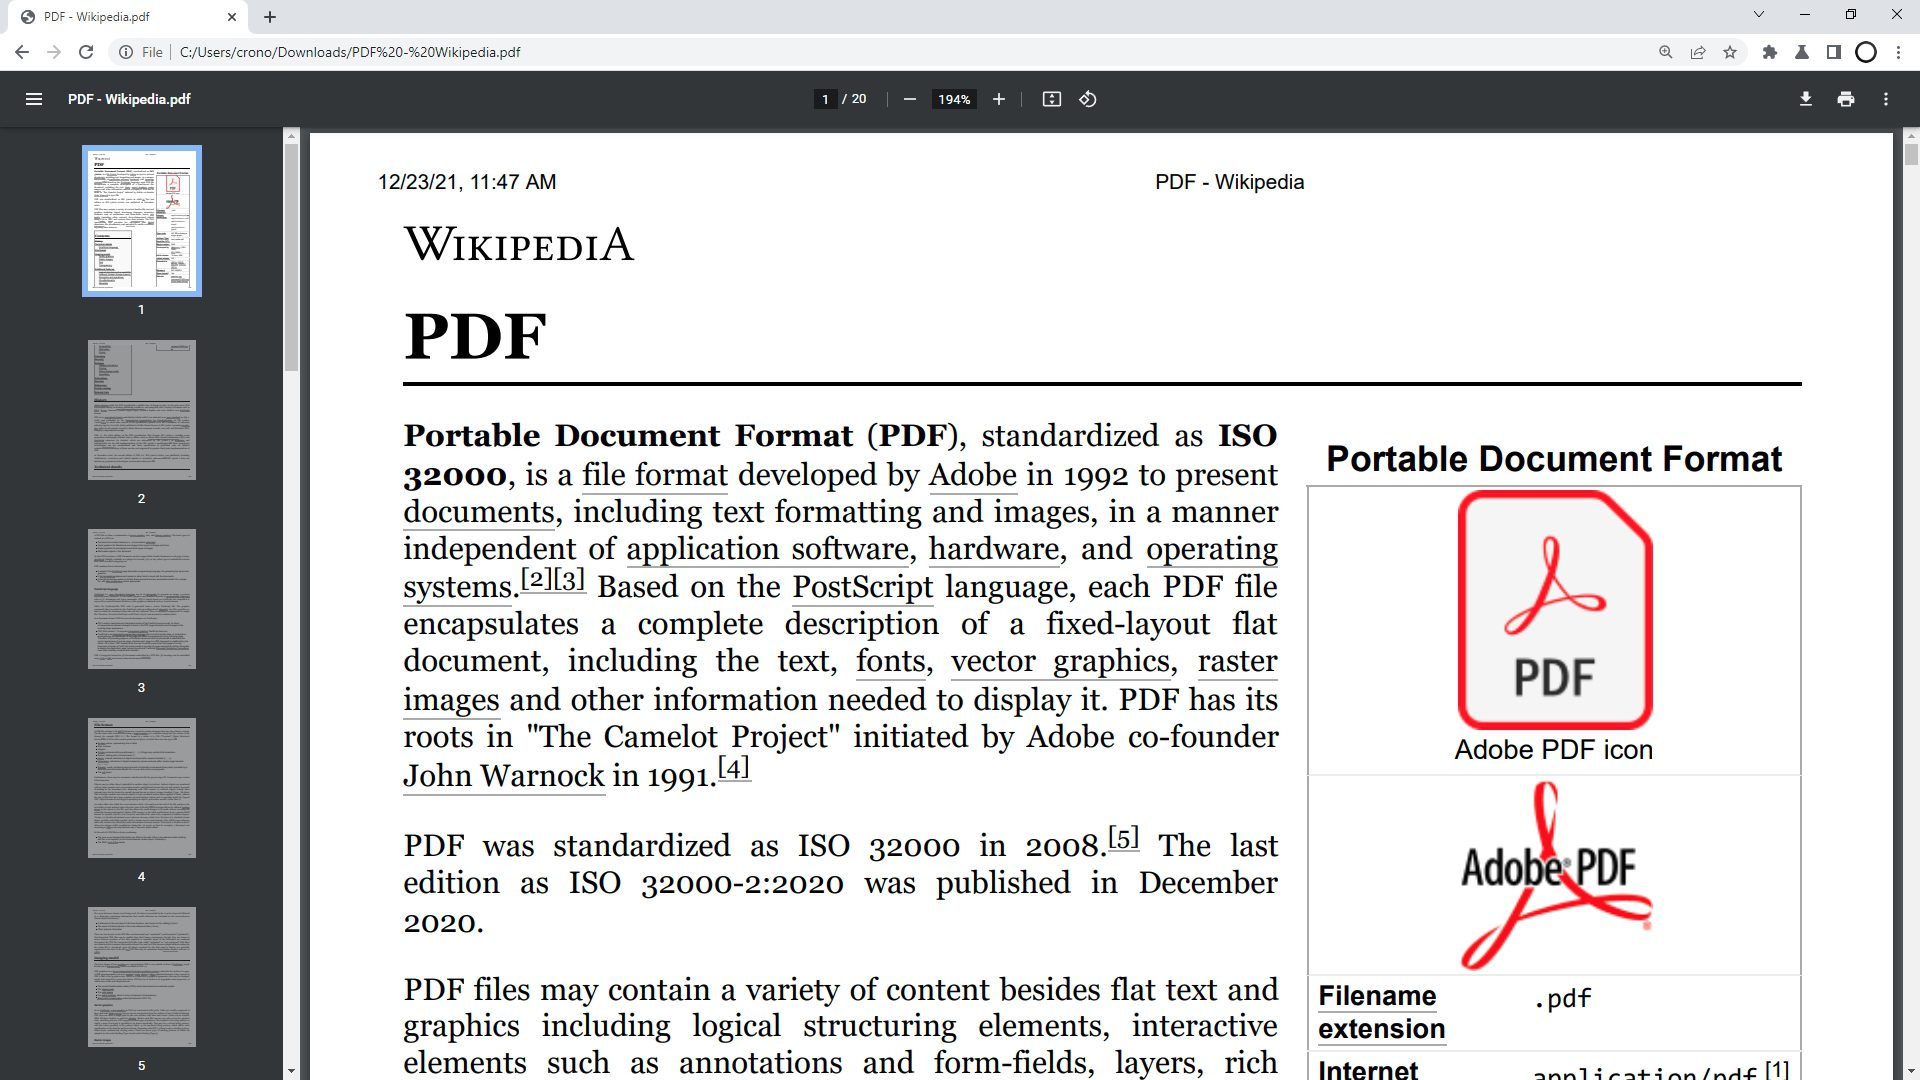The width and height of the screenshot is (1920, 1080).
Task: Open the 'fonts' link
Action: pyautogui.click(x=891, y=661)
